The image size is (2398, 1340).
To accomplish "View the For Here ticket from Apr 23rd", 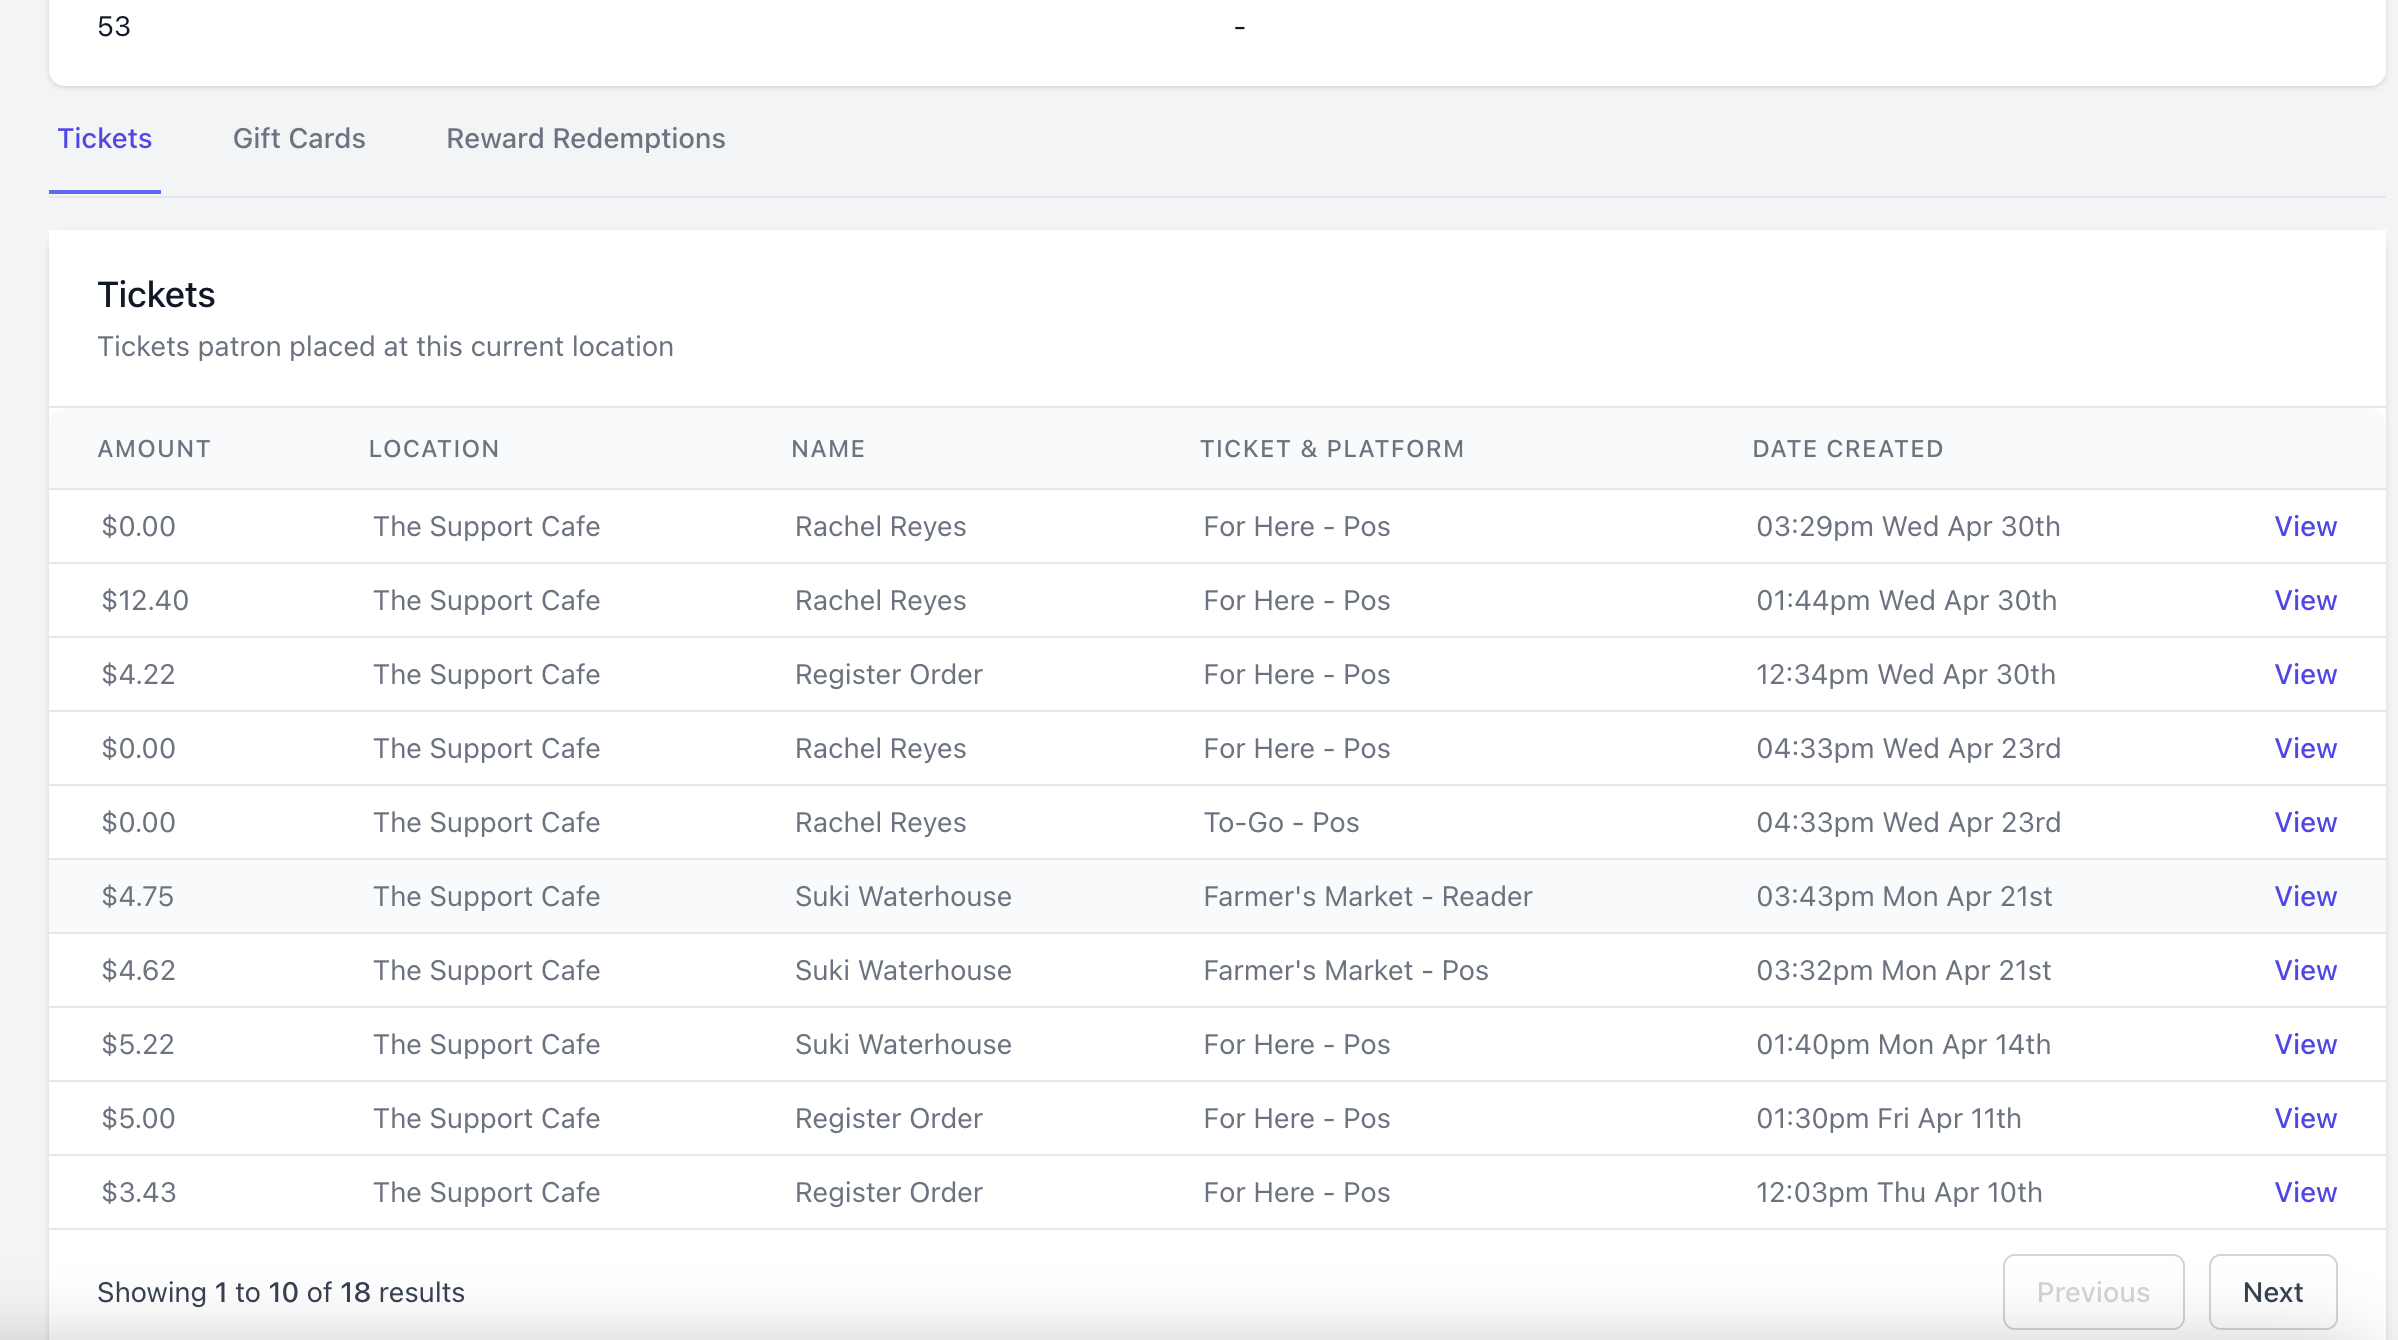I will (x=2305, y=748).
